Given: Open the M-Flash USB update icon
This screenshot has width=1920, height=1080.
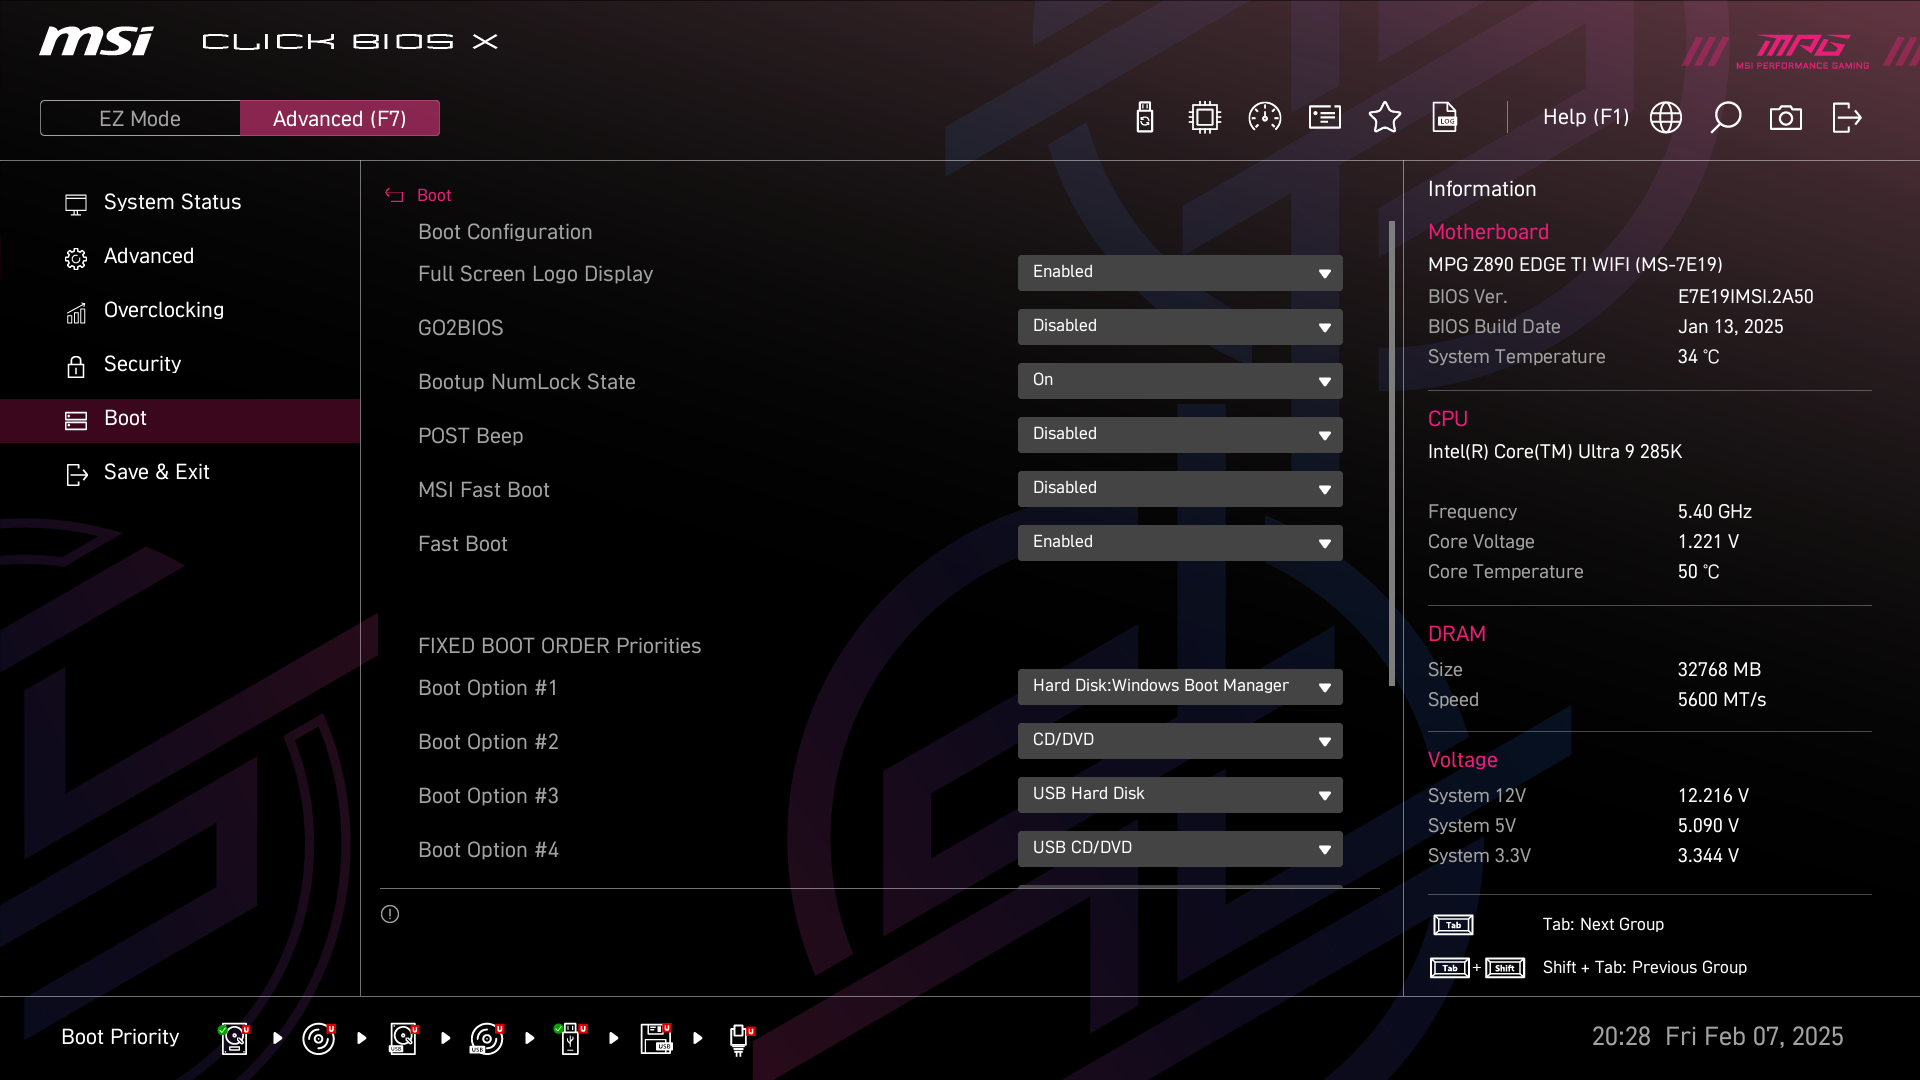Looking at the screenshot, I should coord(1145,118).
